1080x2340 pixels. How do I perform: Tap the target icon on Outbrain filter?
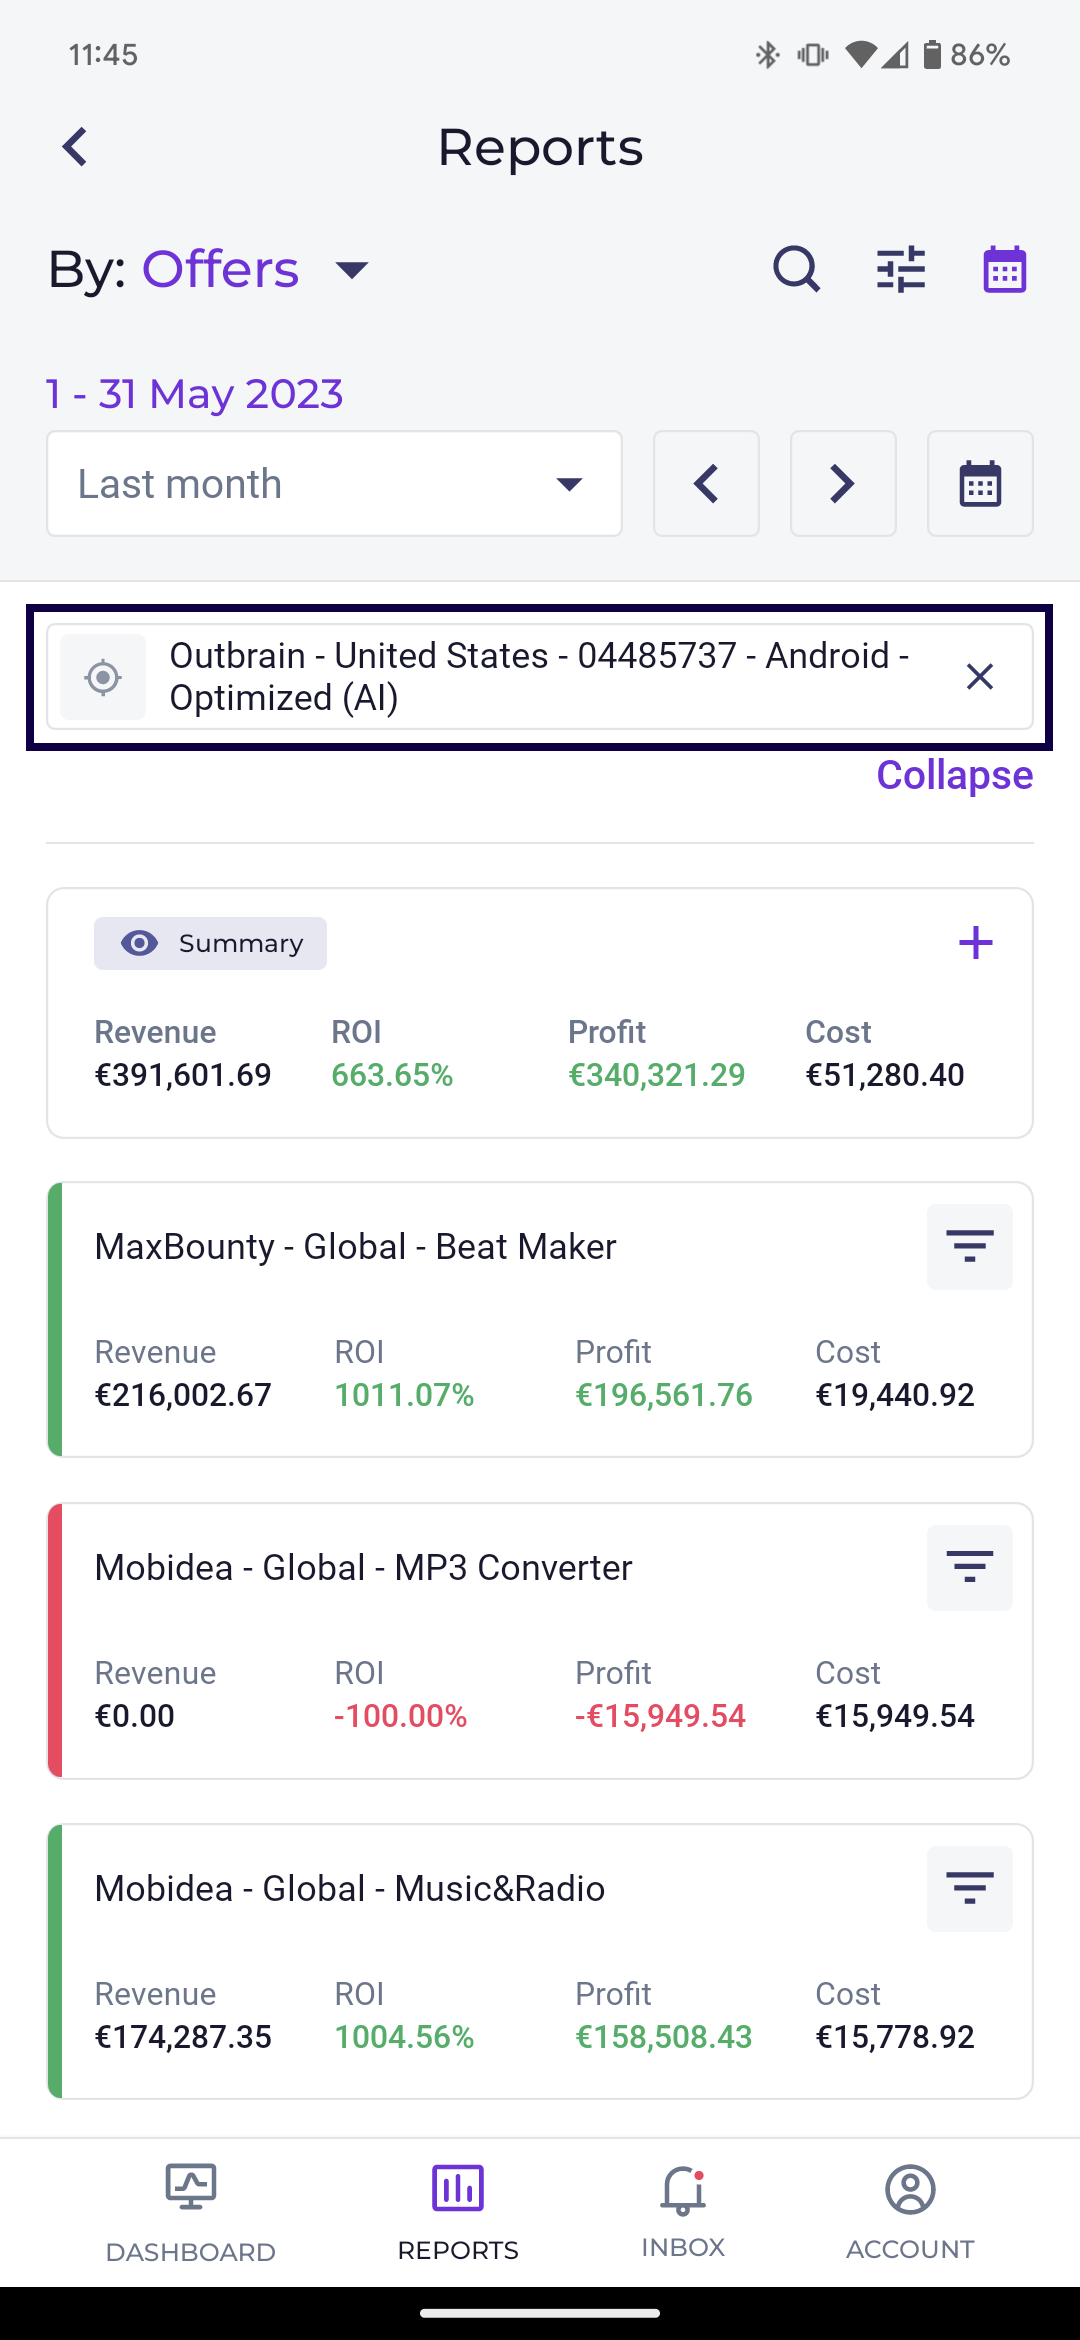pos(103,677)
